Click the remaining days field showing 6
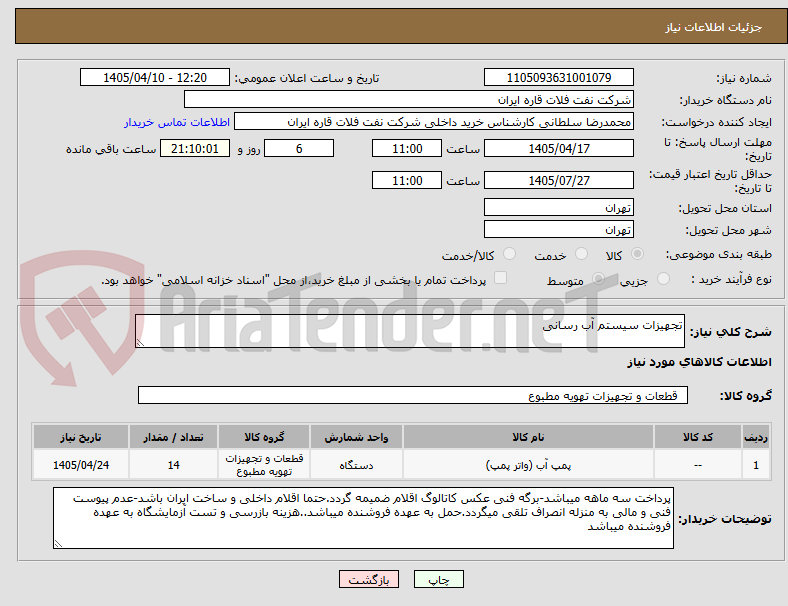788x606 pixels. (299, 148)
